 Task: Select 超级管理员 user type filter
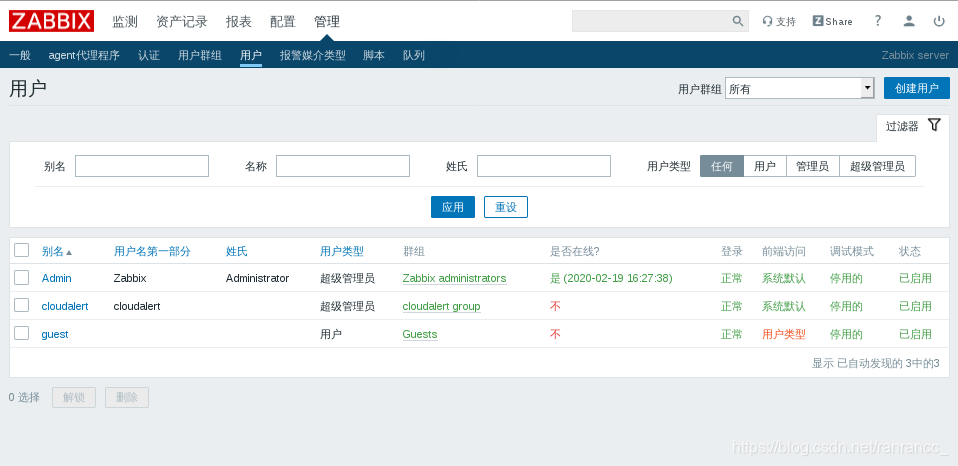pos(877,166)
